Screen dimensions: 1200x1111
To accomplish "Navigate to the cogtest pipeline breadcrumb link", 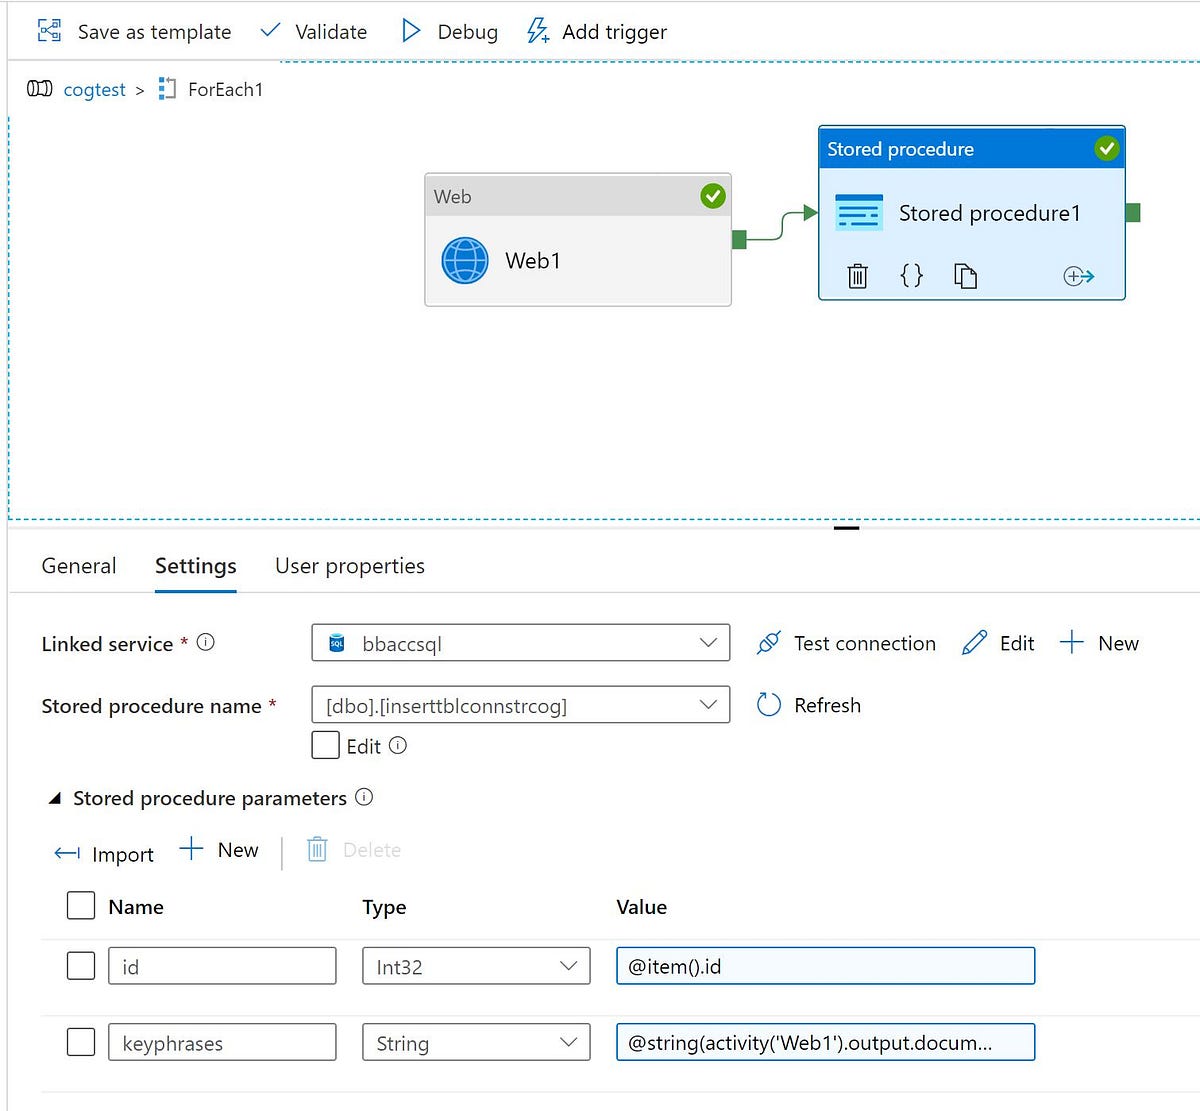I will click(94, 89).
